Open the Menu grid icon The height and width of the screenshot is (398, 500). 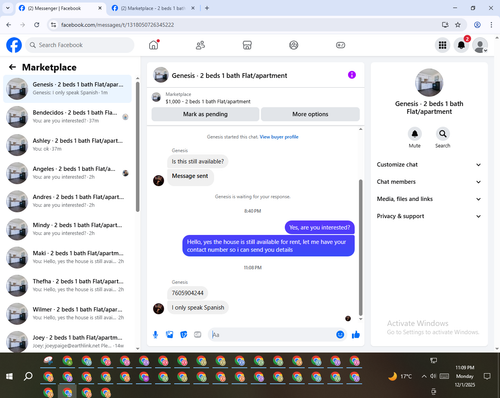pyautogui.click(x=442, y=45)
